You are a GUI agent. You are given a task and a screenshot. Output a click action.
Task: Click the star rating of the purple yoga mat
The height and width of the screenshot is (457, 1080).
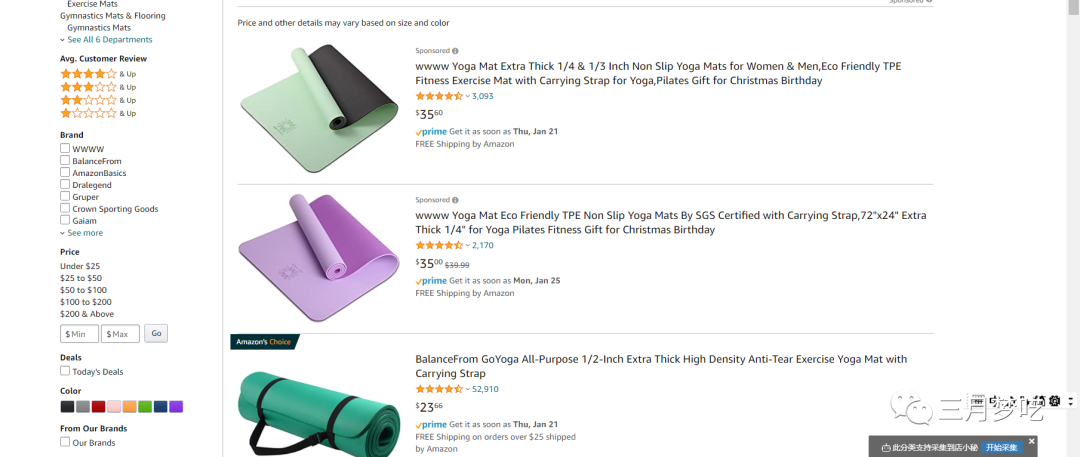pyautogui.click(x=439, y=245)
